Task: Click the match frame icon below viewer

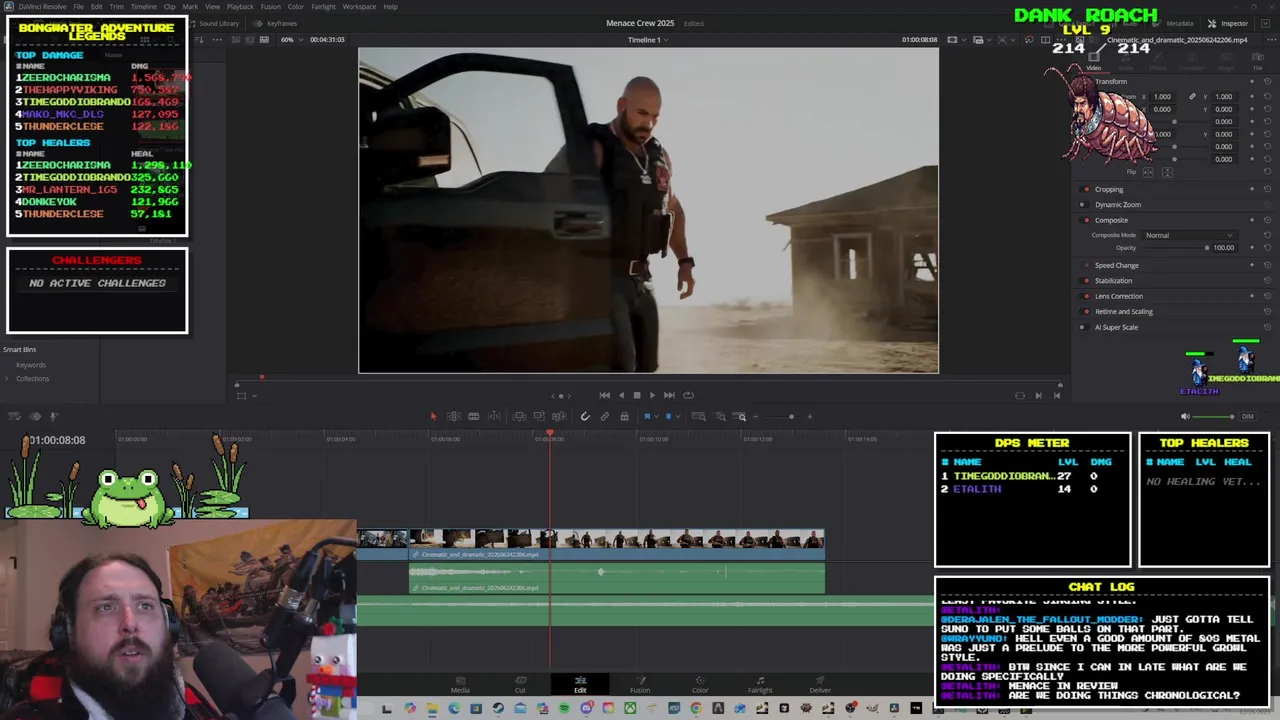Action: click(x=1020, y=395)
